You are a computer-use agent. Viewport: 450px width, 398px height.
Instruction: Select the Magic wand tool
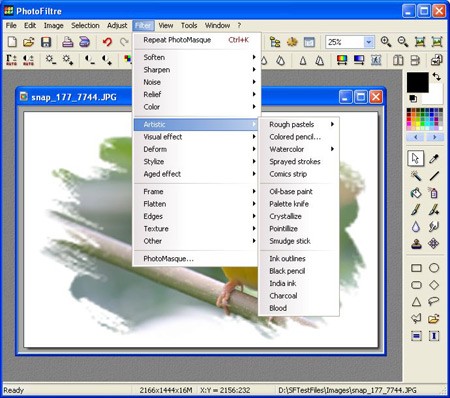point(416,175)
